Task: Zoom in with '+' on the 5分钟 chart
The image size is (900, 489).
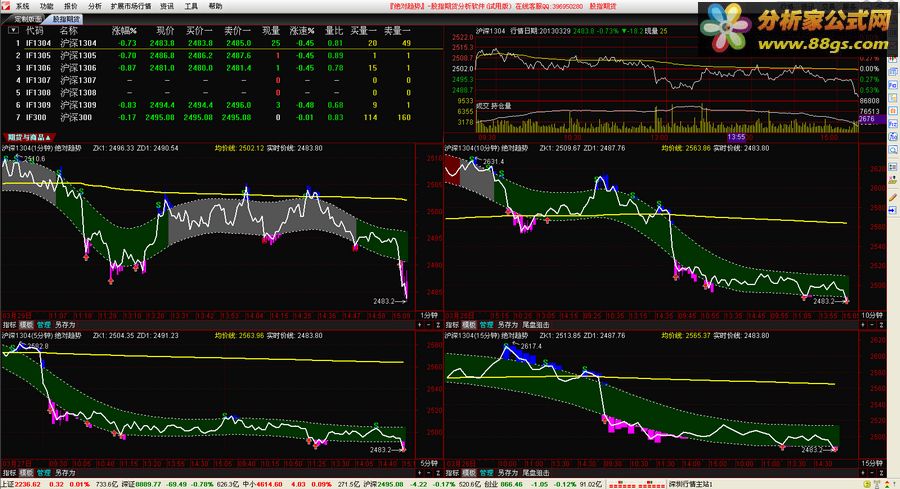Action: click(x=420, y=473)
